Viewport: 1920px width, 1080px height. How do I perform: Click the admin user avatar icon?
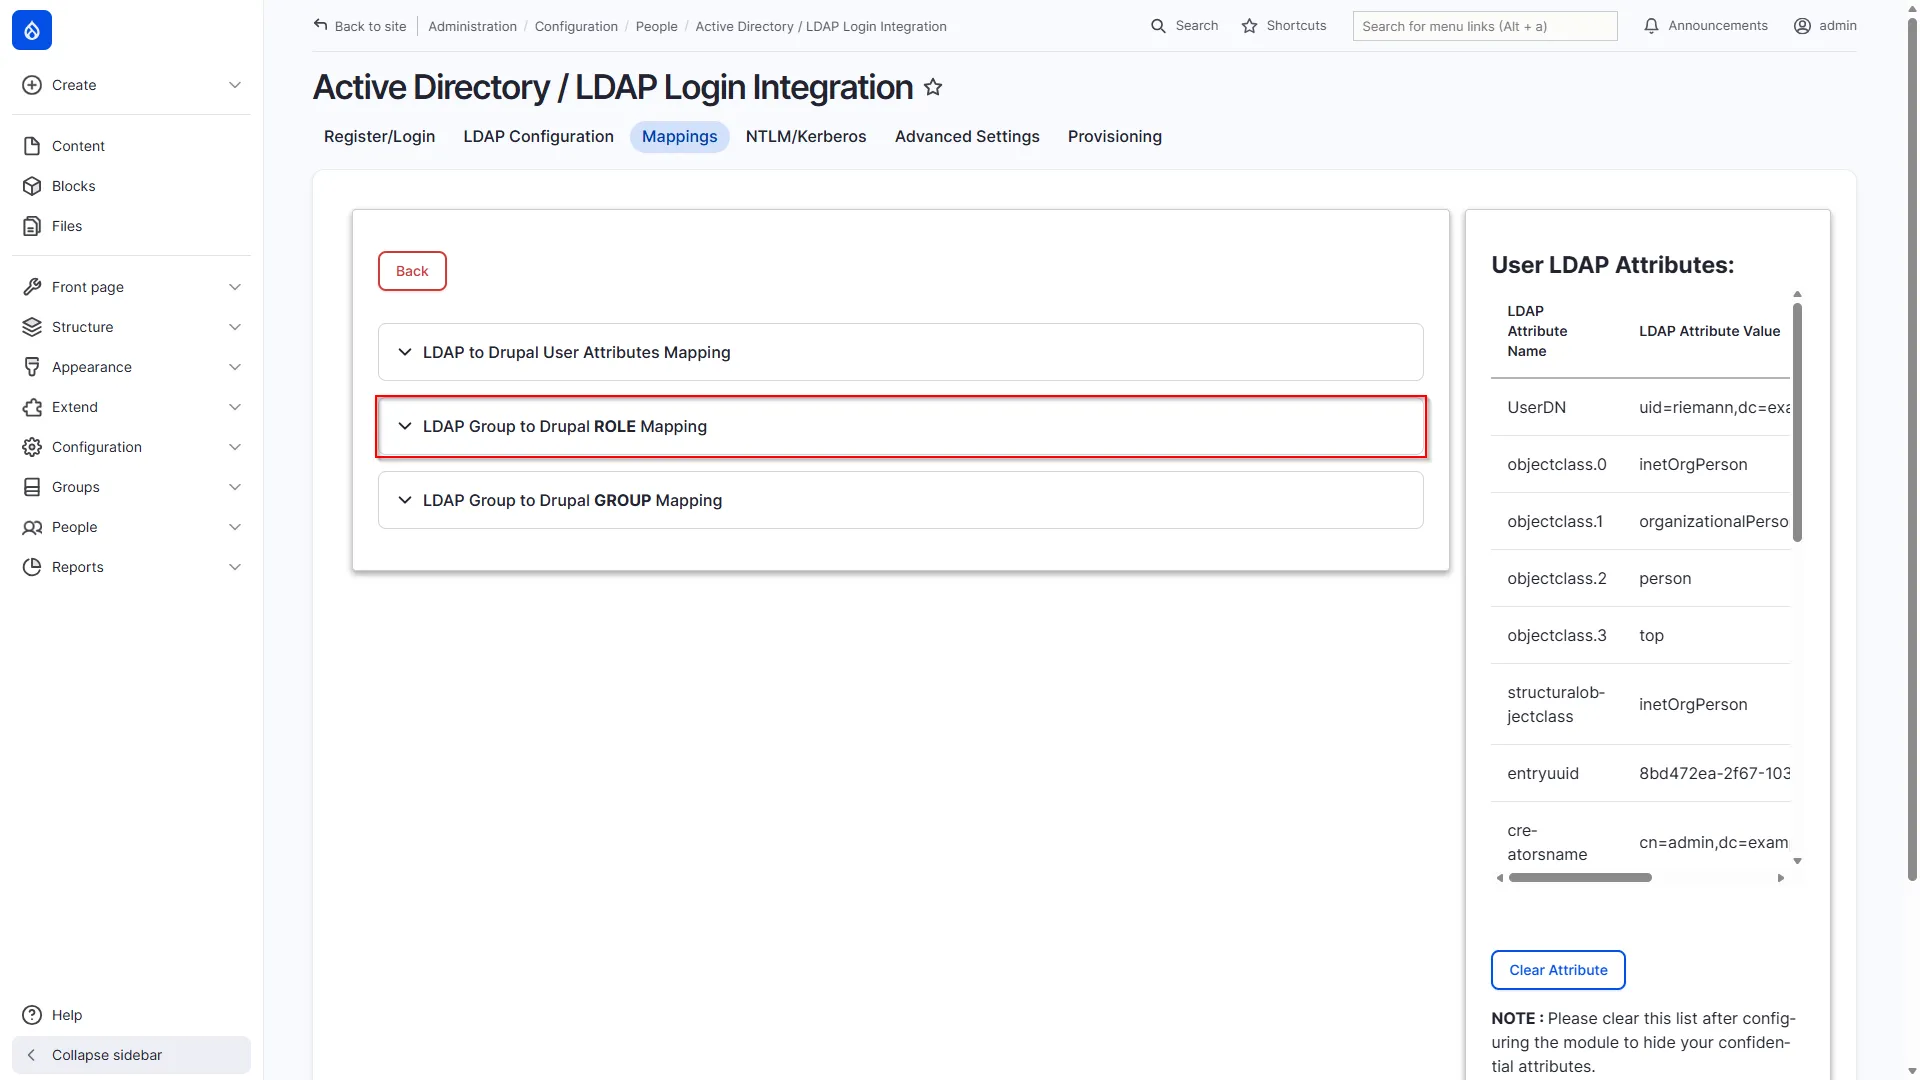tap(1802, 26)
